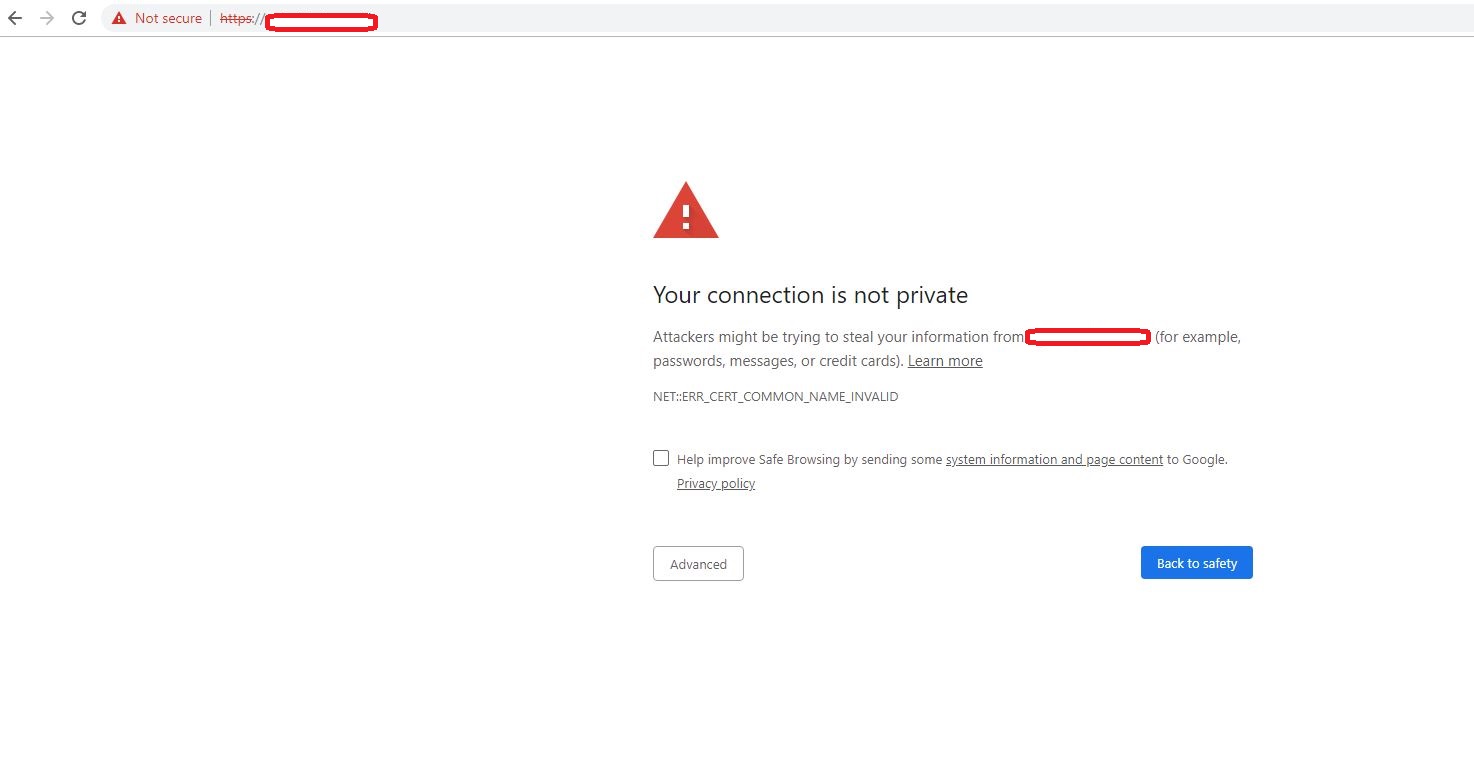1474x765 pixels.
Task: Click the large red warning triangle on page
Action: (x=685, y=211)
